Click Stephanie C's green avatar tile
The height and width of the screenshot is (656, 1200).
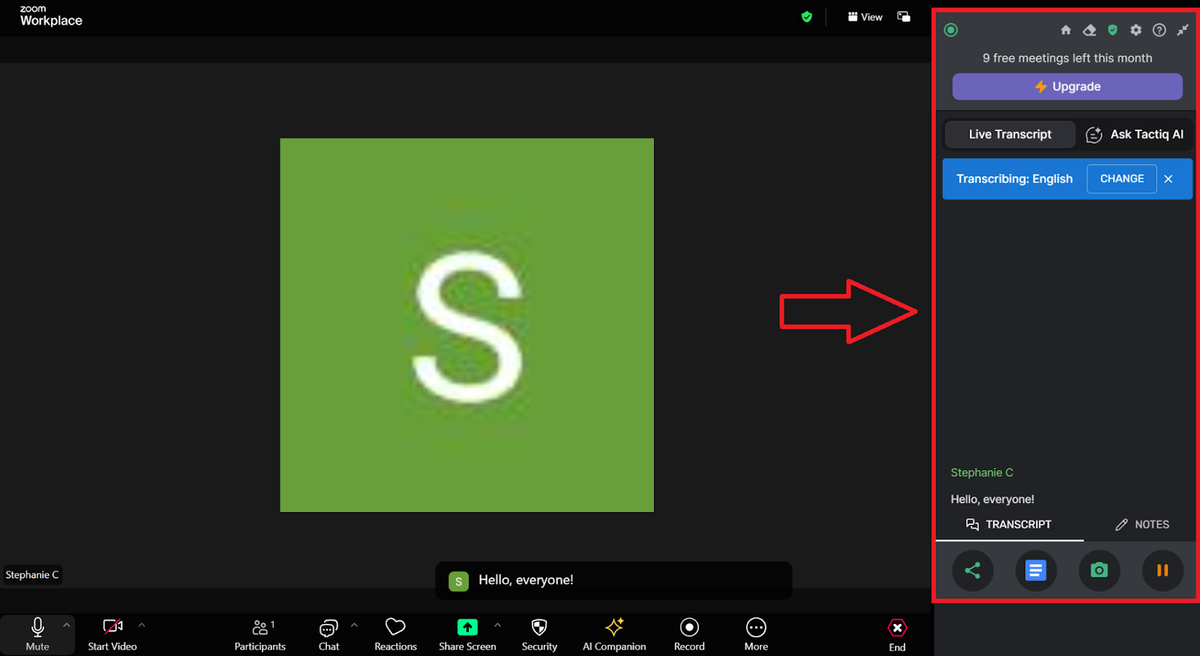(467, 325)
